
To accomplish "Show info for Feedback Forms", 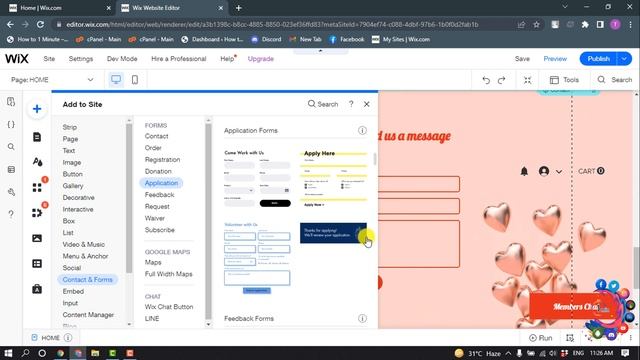I will tap(362, 318).
